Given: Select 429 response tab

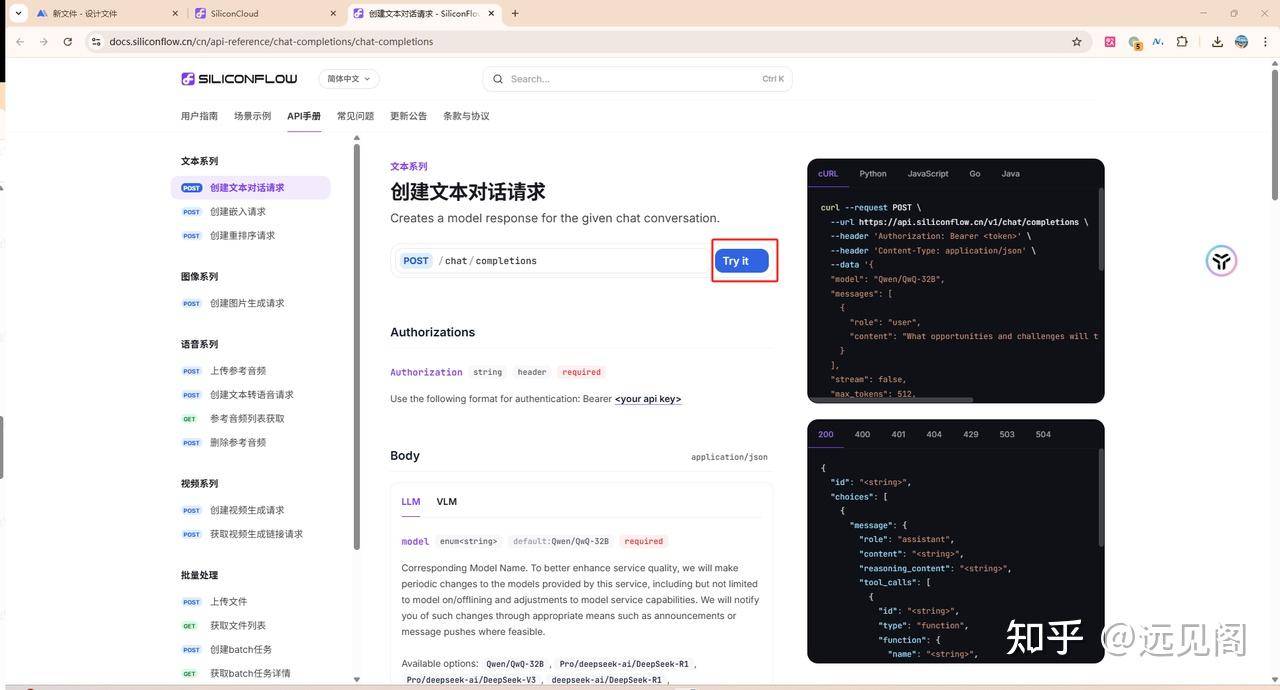Looking at the screenshot, I should click(x=970, y=435).
